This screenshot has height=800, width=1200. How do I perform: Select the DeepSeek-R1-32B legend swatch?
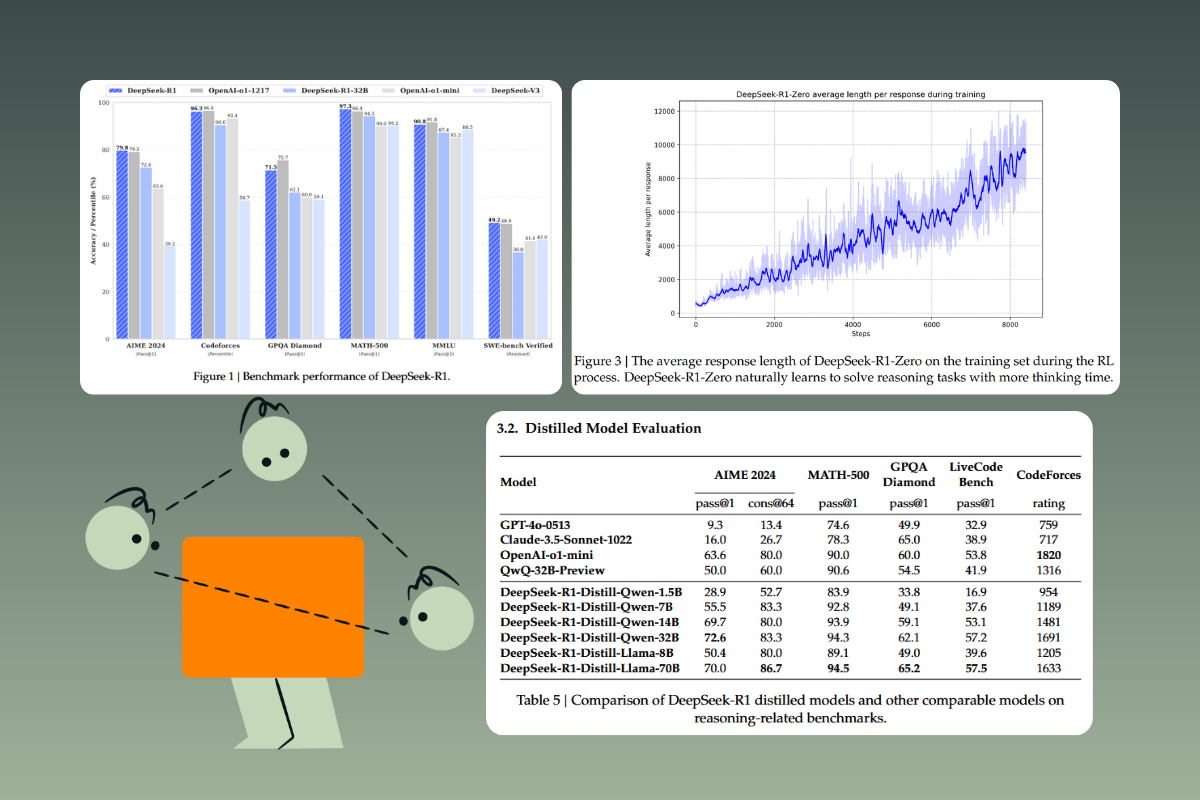289,90
